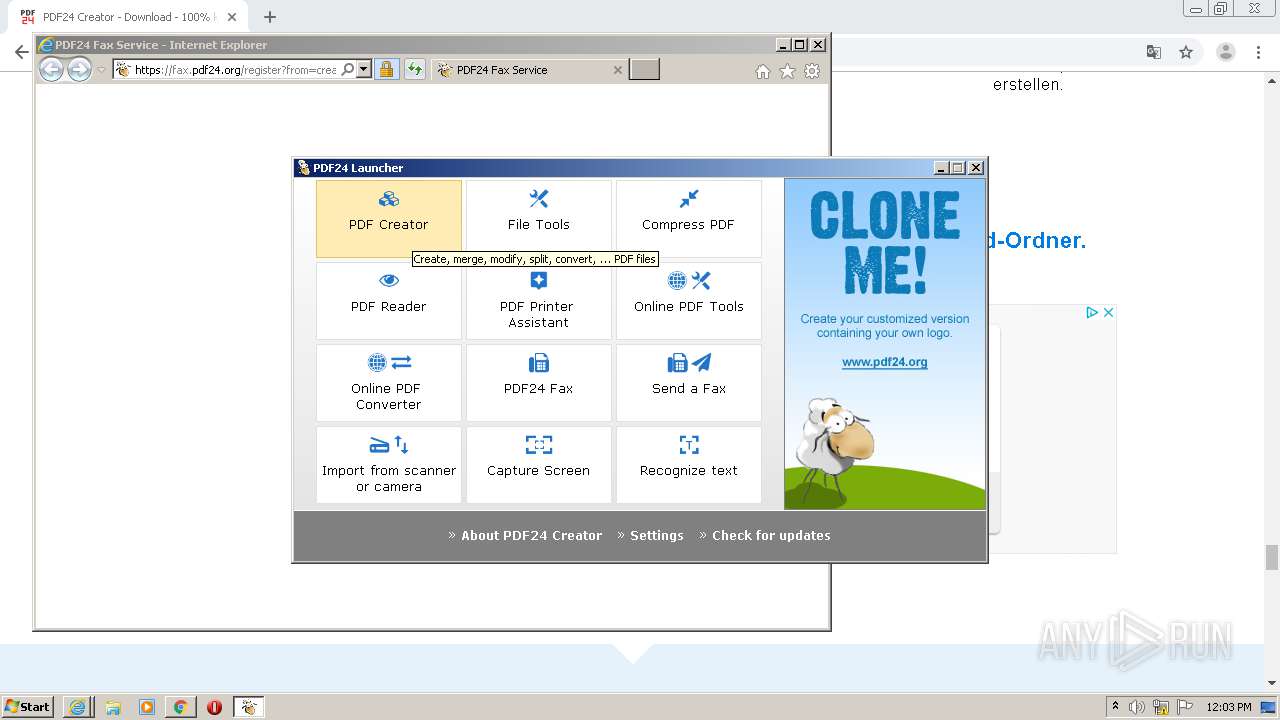Open the Chrome three-dot menu
The image size is (1280, 720).
pyautogui.click(x=1258, y=52)
